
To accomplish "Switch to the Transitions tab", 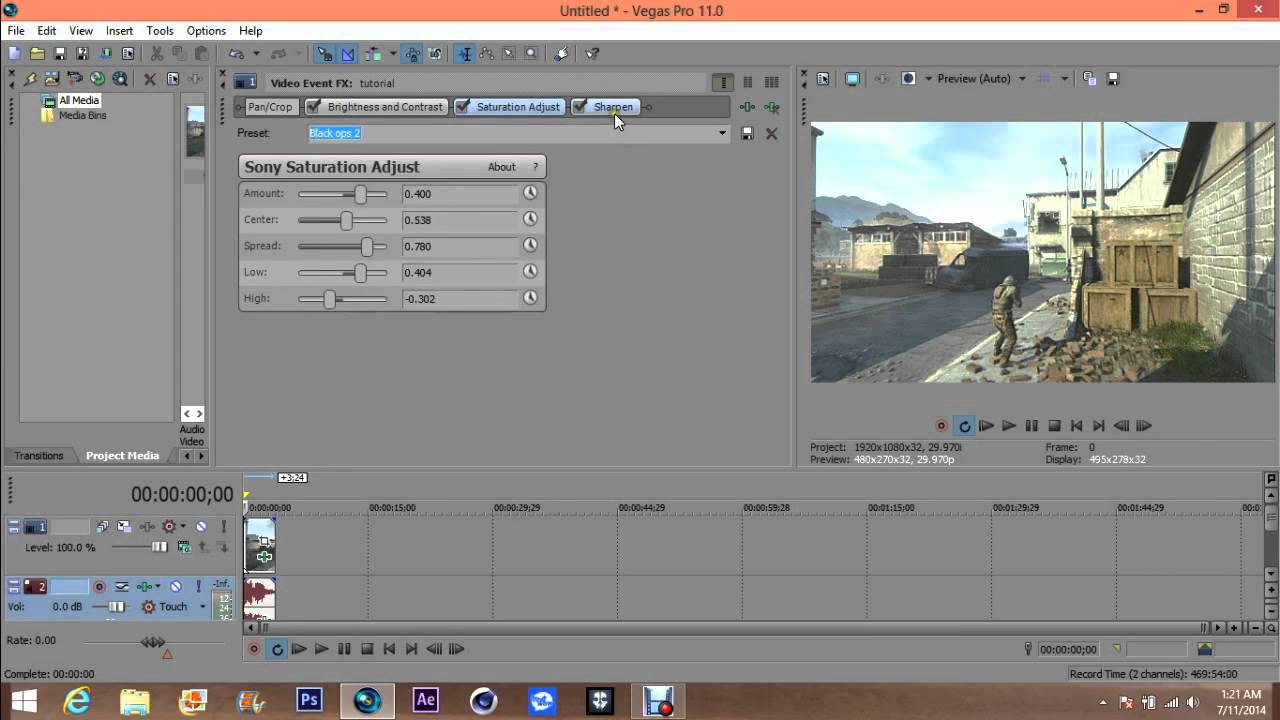I will point(39,455).
